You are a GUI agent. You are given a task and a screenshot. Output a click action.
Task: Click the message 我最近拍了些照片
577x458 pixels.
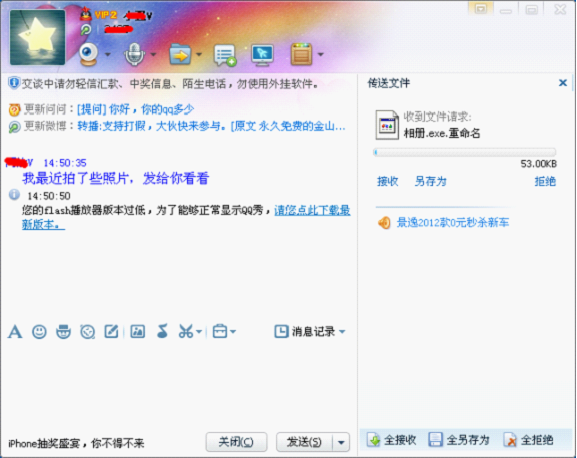(x=116, y=178)
